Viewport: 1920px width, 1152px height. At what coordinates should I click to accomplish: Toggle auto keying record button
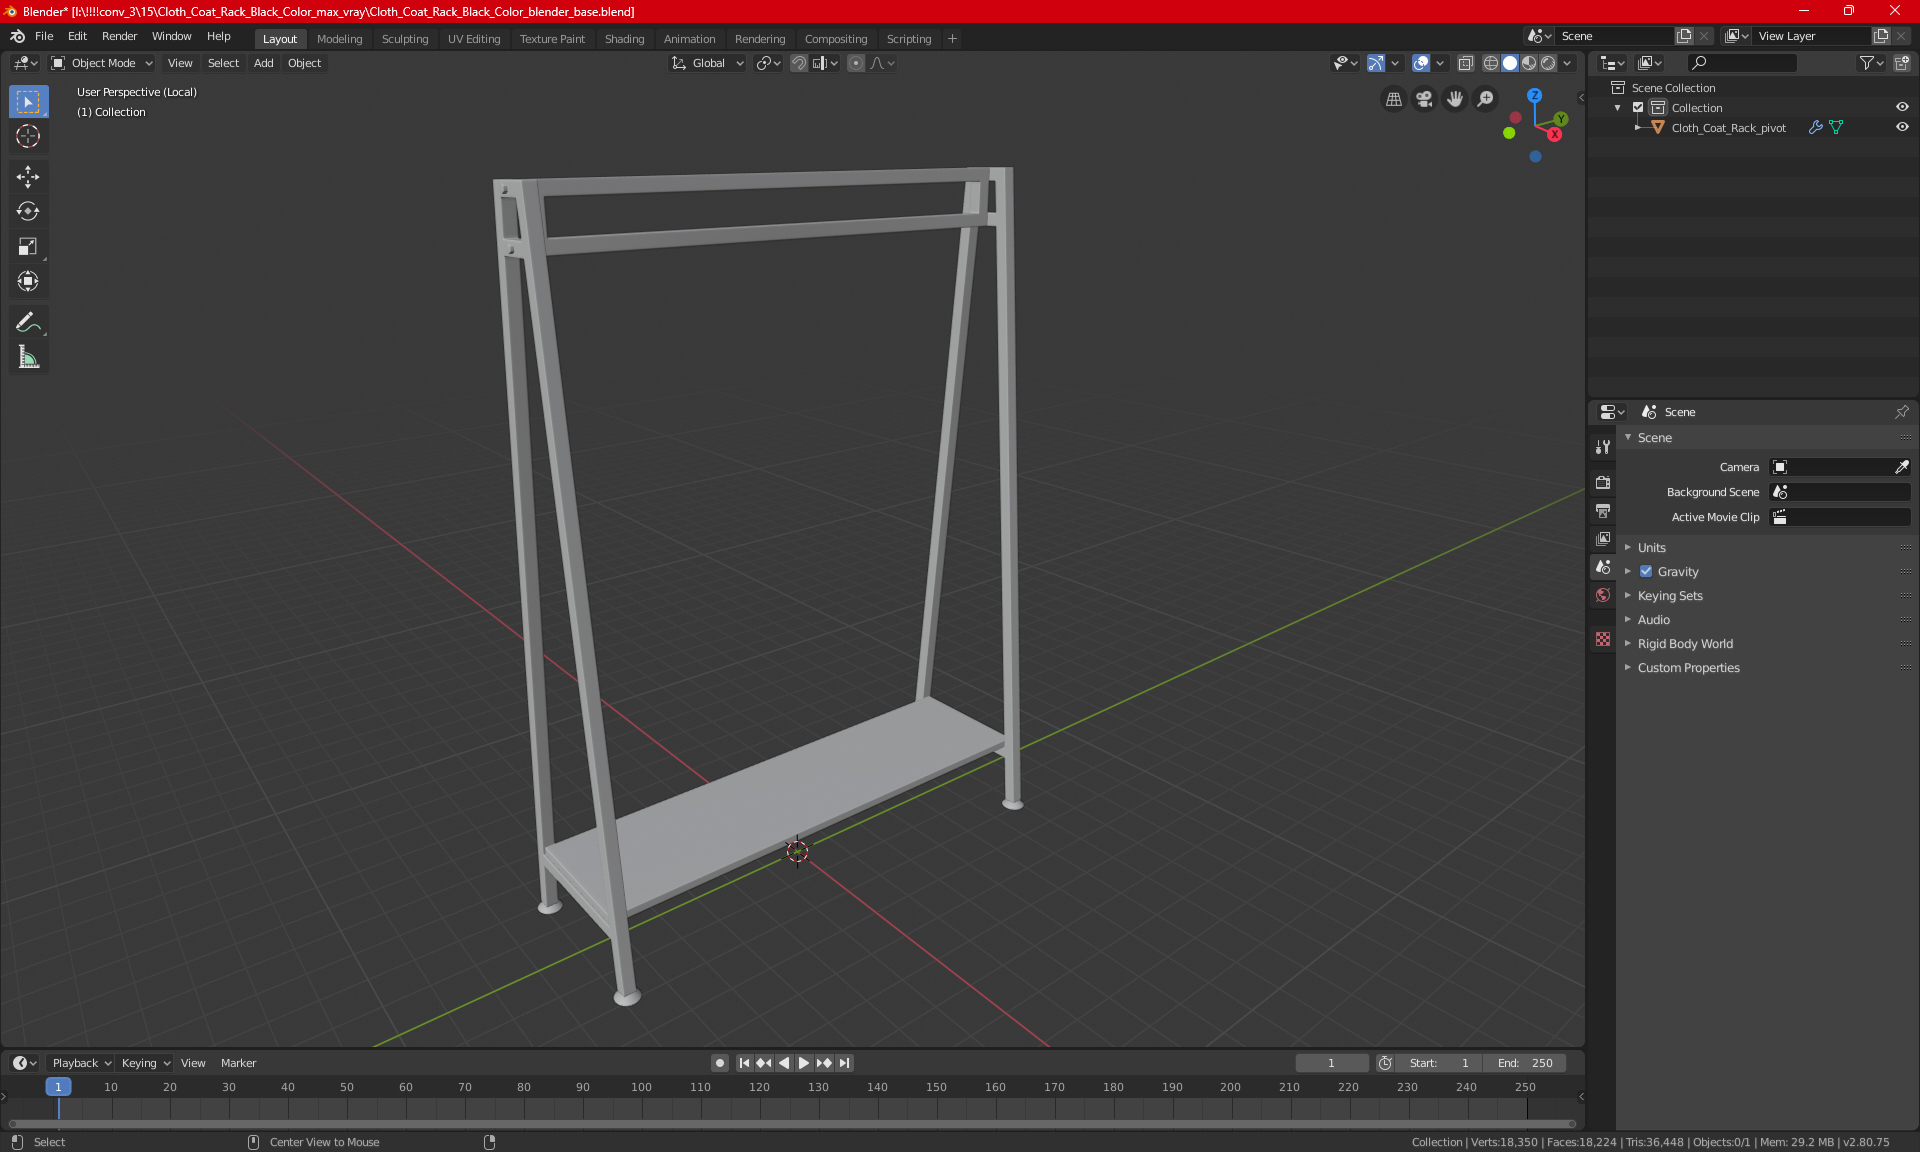[720, 1063]
